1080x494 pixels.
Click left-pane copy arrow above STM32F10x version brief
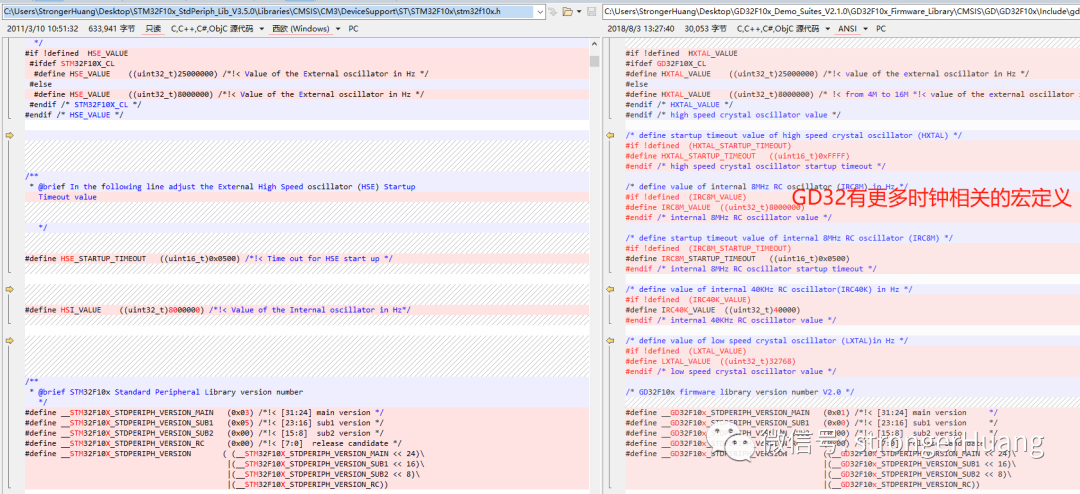click(x=9, y=340)
